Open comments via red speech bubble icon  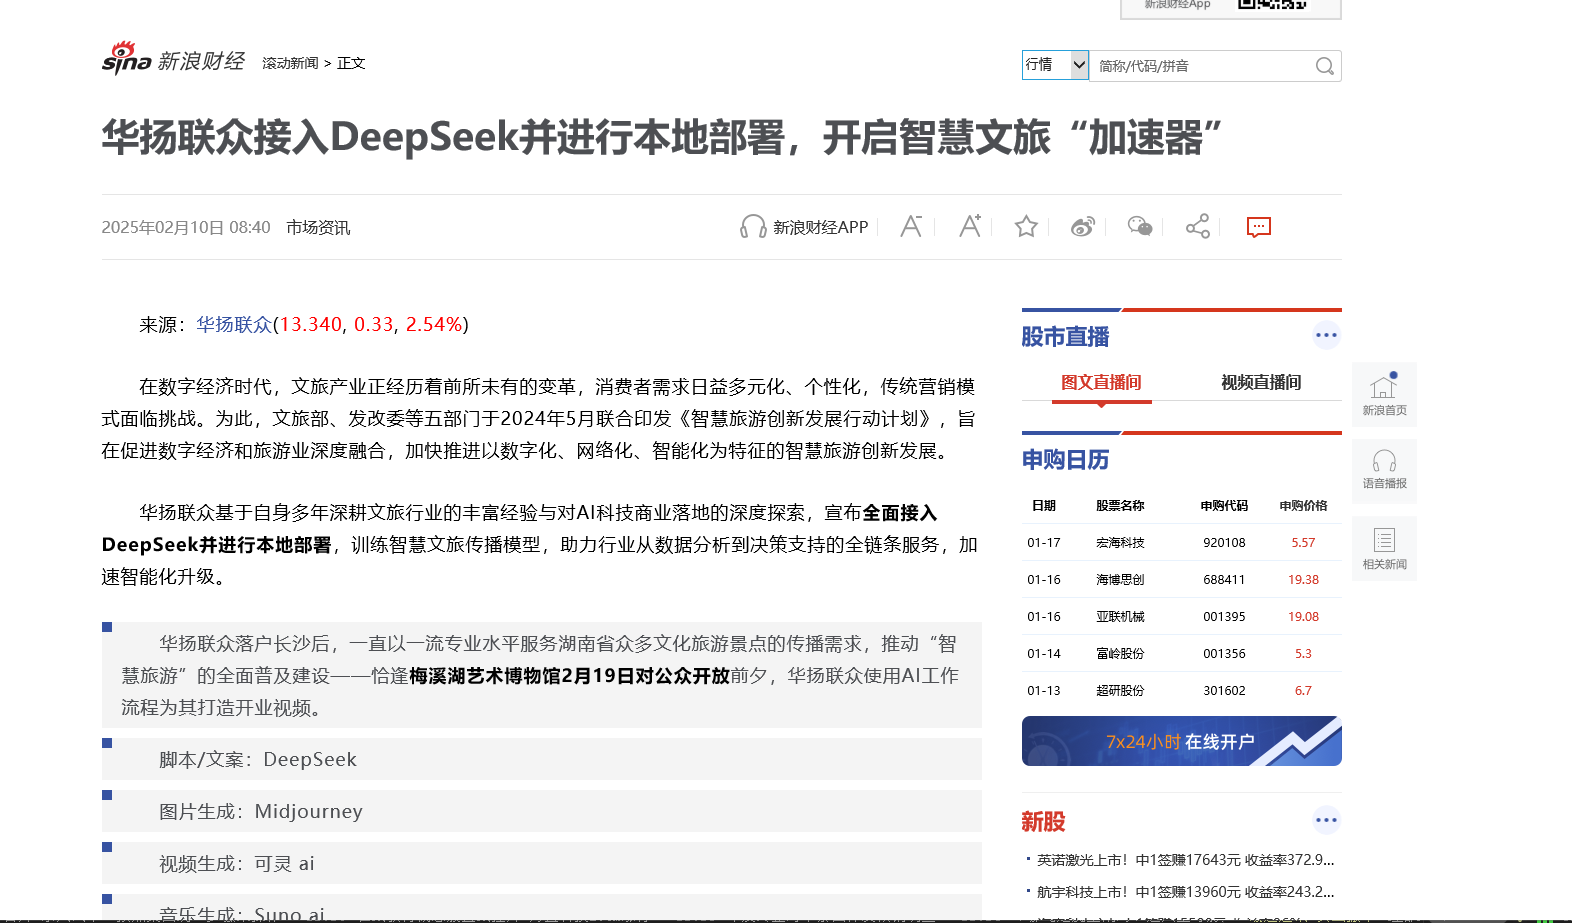pos(1258,227)
